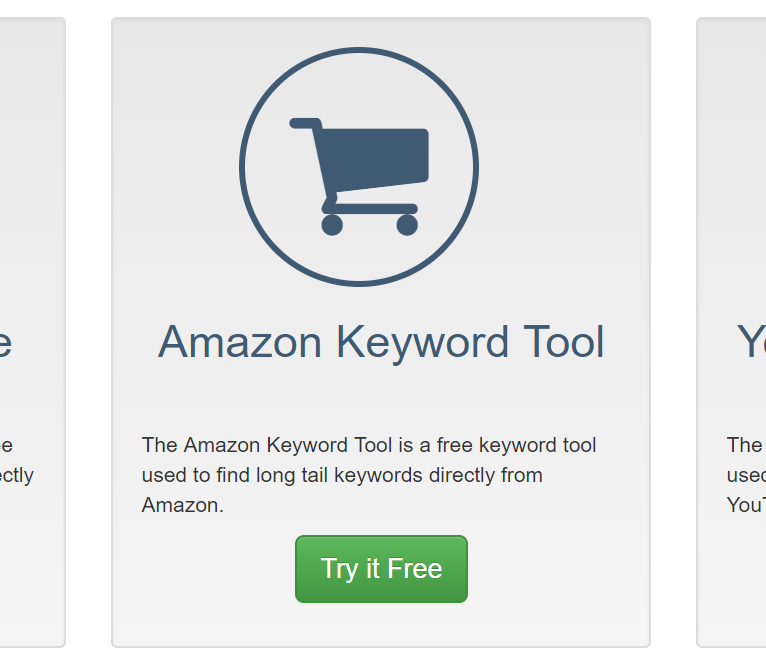Click the partially visible "Yo" heading at right

pos(751,342)
